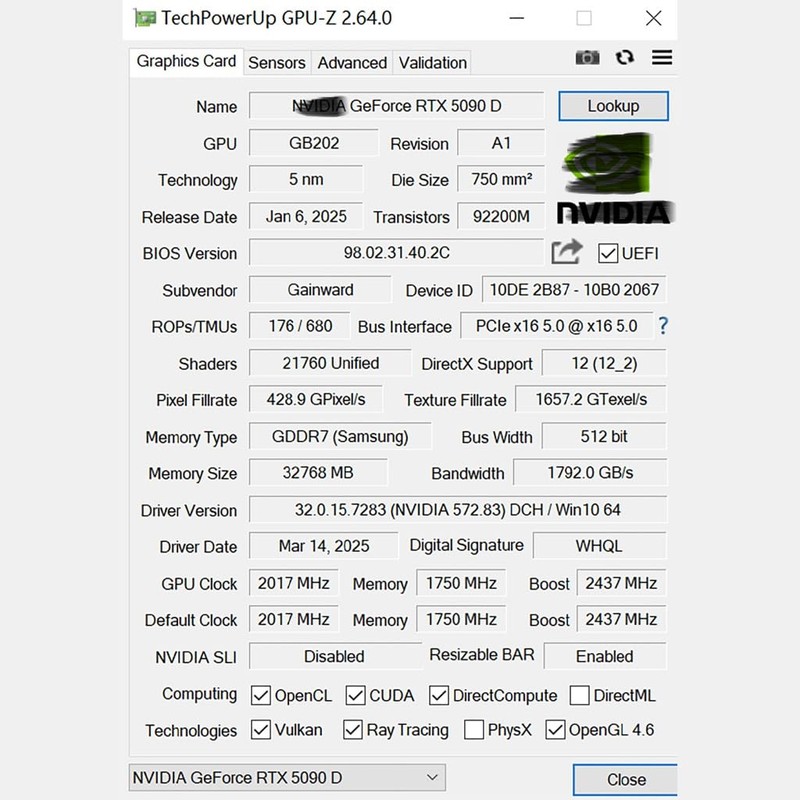The width and height of the screenshot is (800, 800).
Task: Click the Revision field A1
Action: [x=501, y=143]
